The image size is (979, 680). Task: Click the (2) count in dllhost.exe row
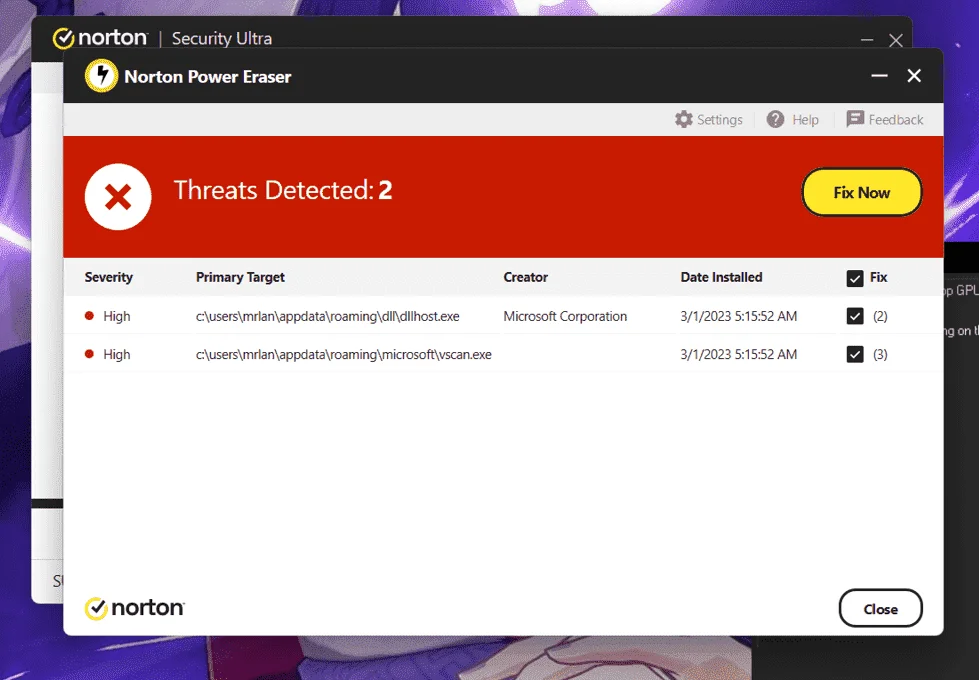coord(880,316)
